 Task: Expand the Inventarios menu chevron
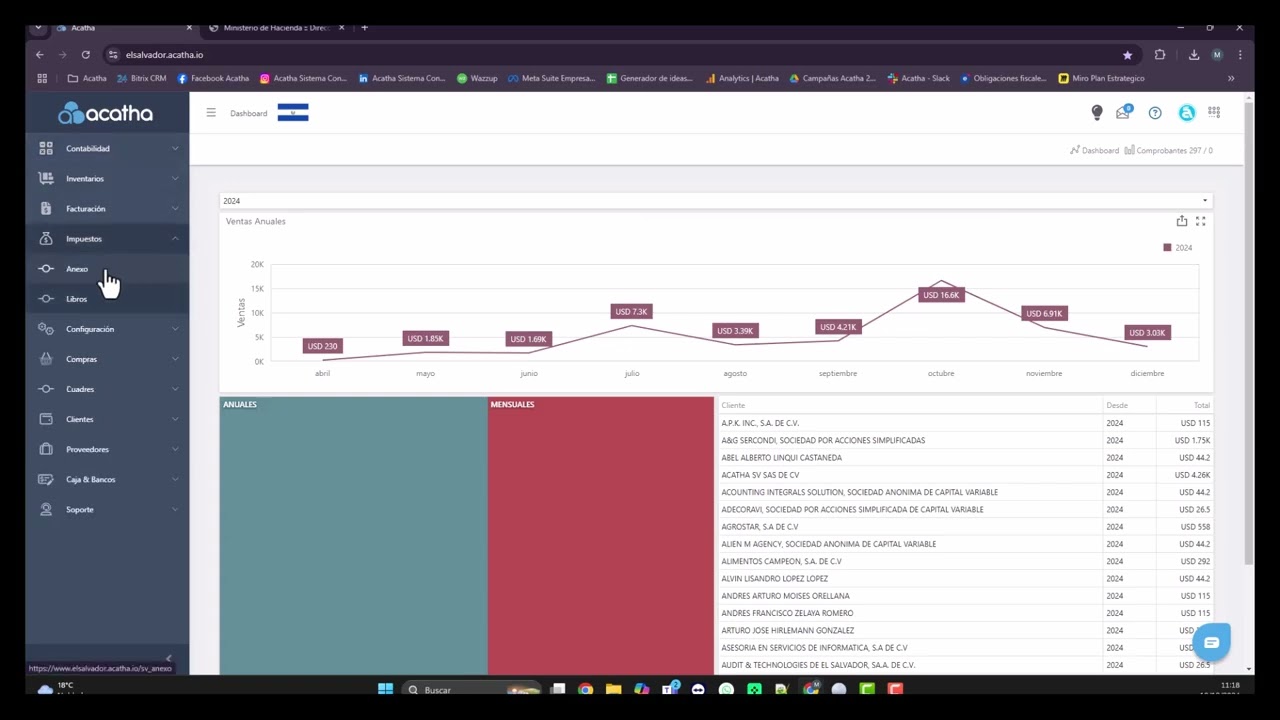pos(175,178)
